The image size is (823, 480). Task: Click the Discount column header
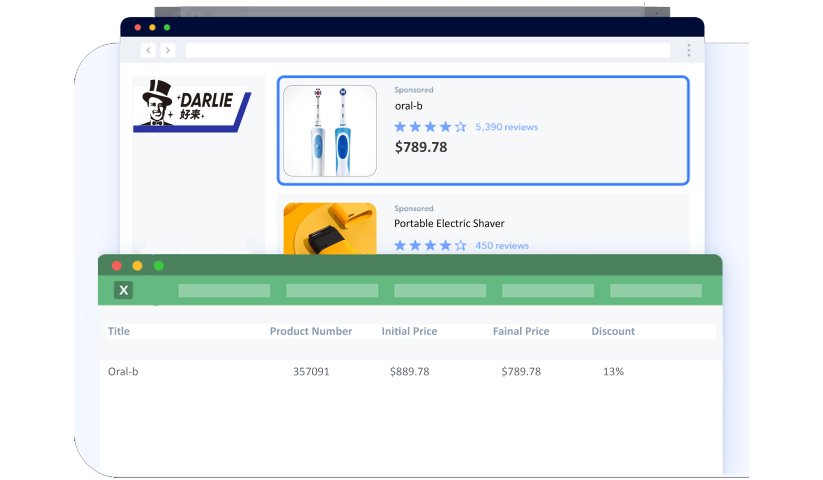[x=613, y=332]
